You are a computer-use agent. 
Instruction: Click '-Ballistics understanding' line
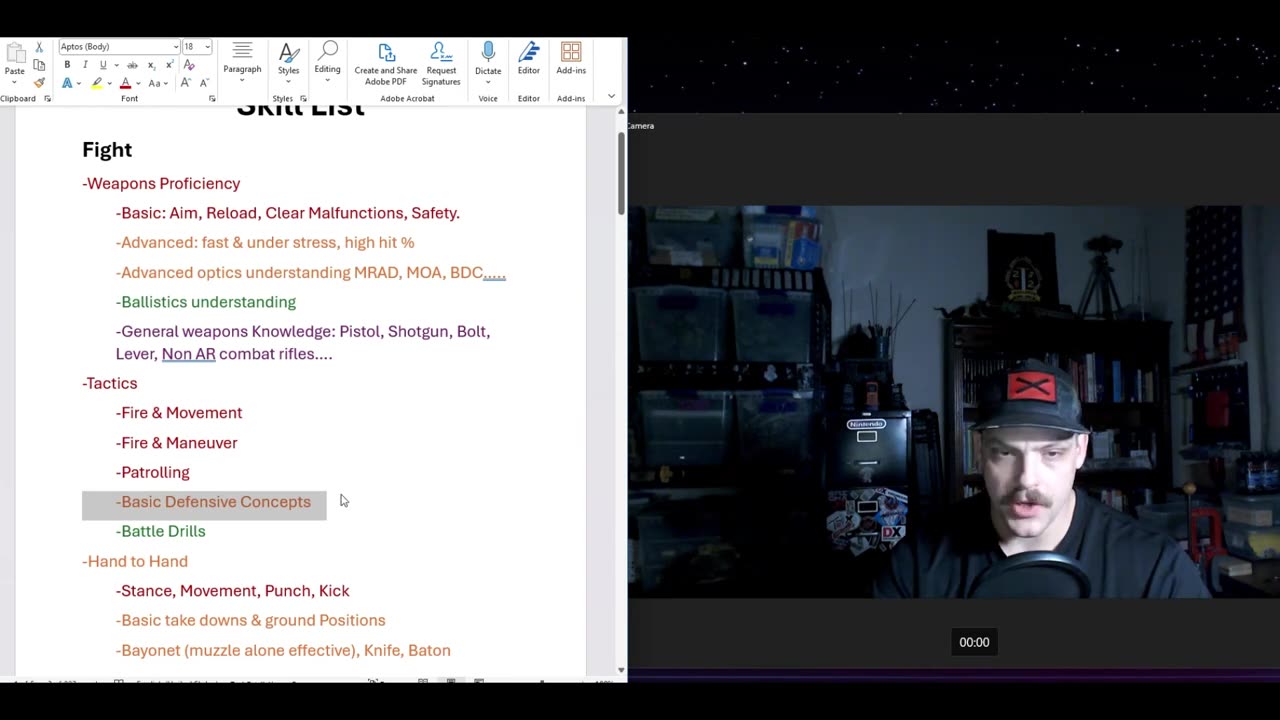206,302
